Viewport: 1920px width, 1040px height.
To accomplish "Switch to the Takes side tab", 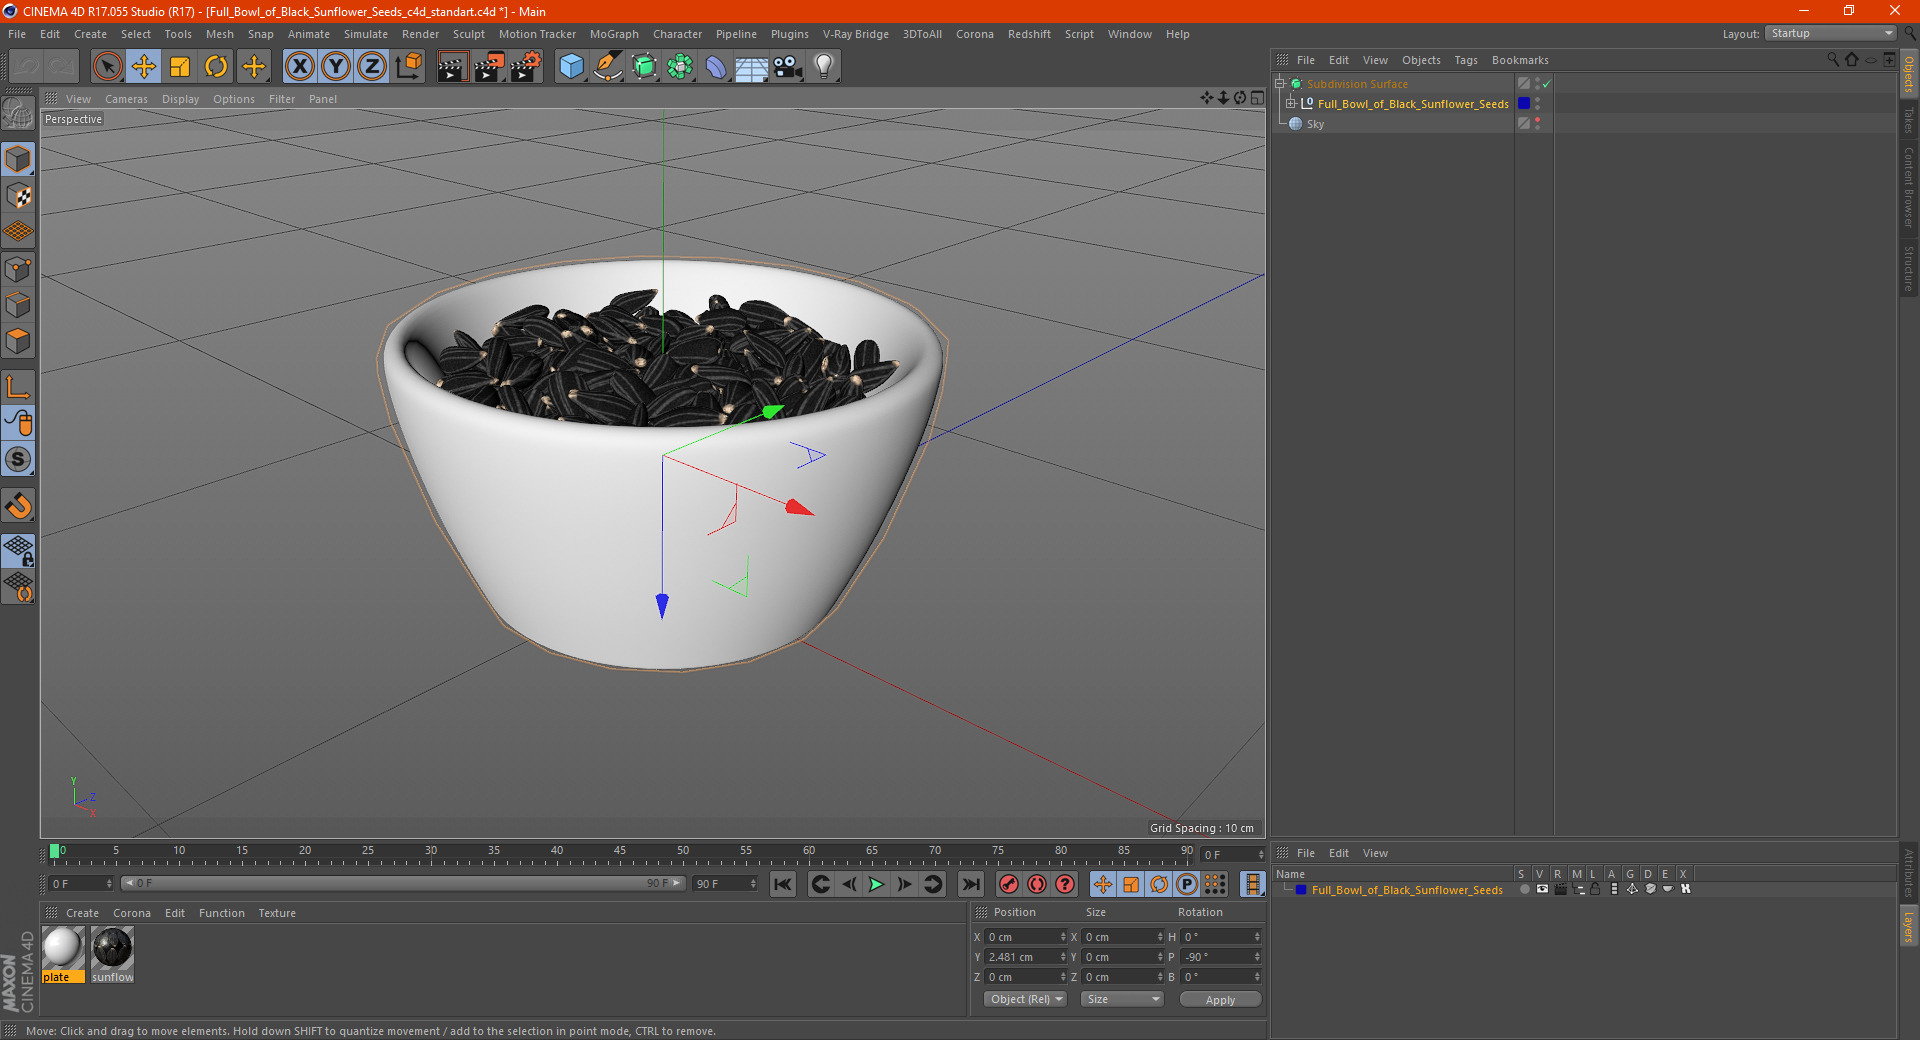I will click(1908, 120).
